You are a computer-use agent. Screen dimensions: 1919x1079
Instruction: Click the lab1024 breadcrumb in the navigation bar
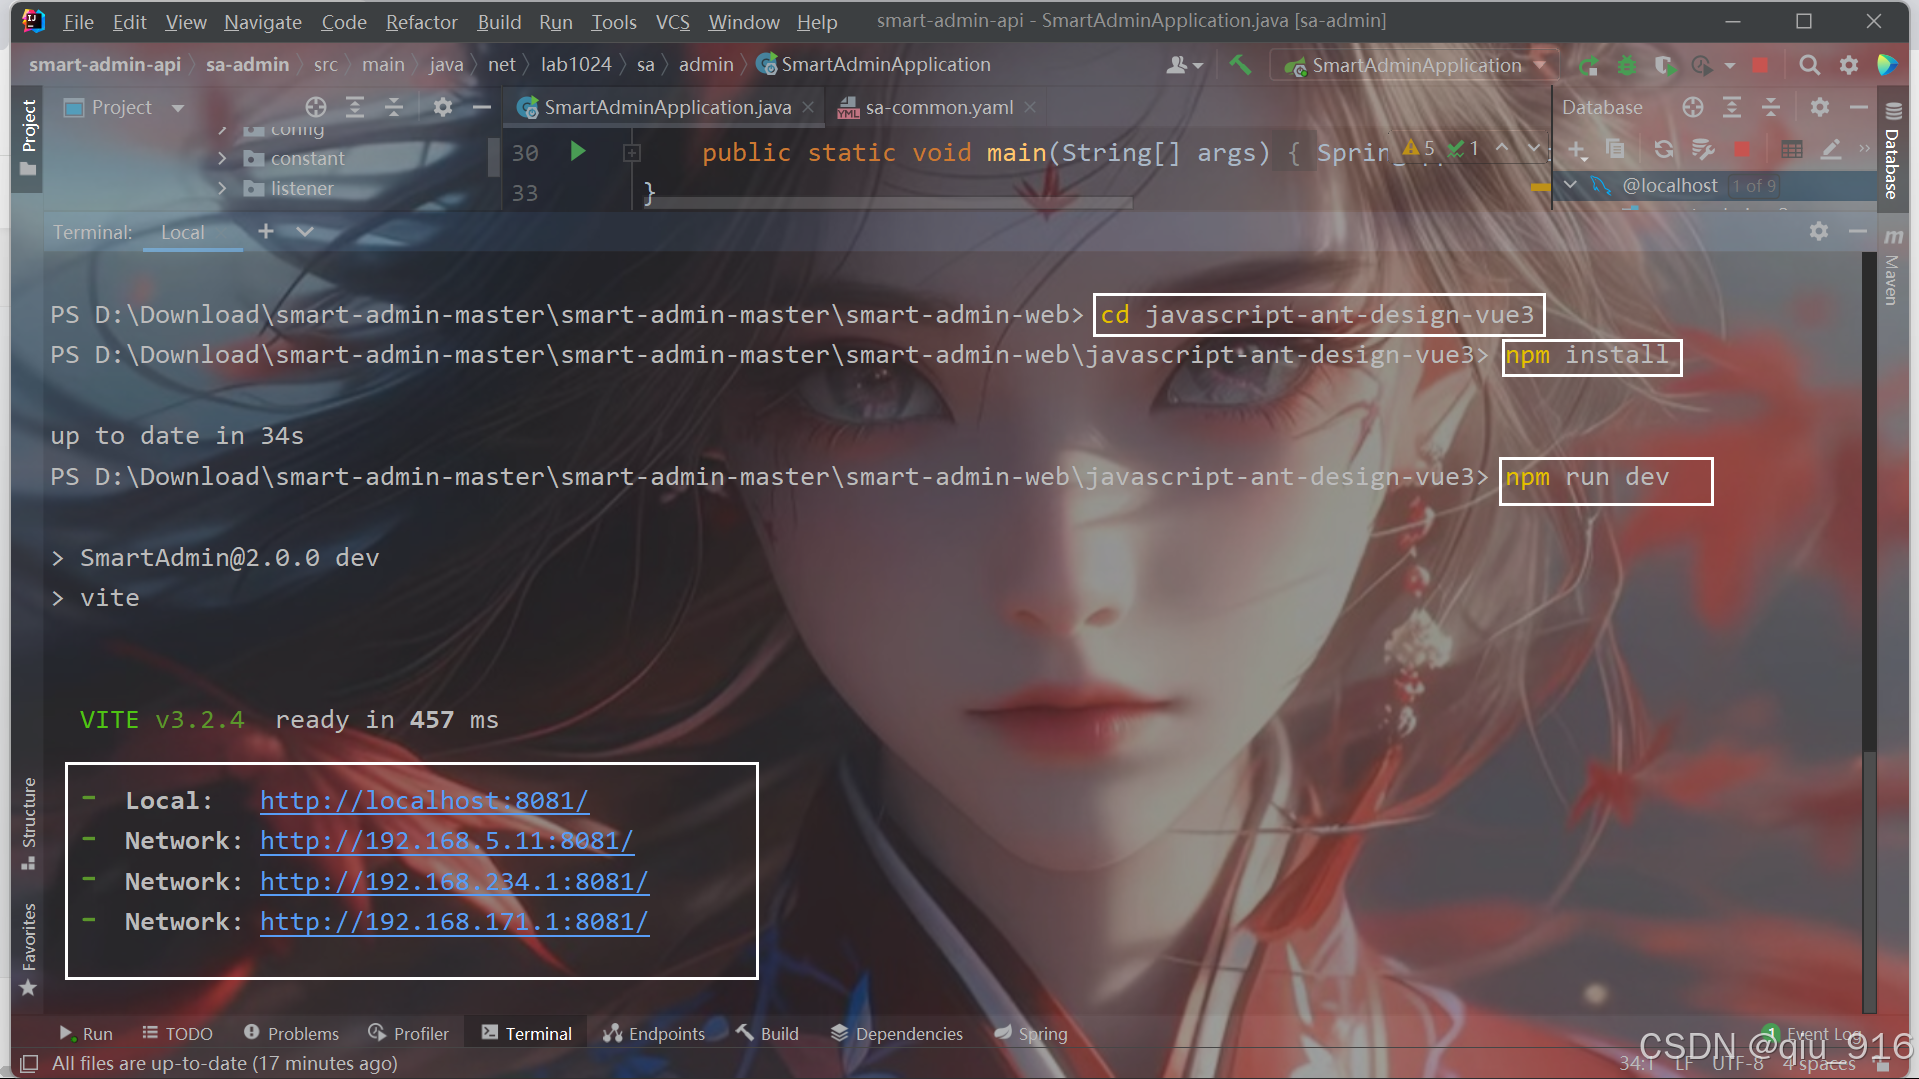click(576, 64)
